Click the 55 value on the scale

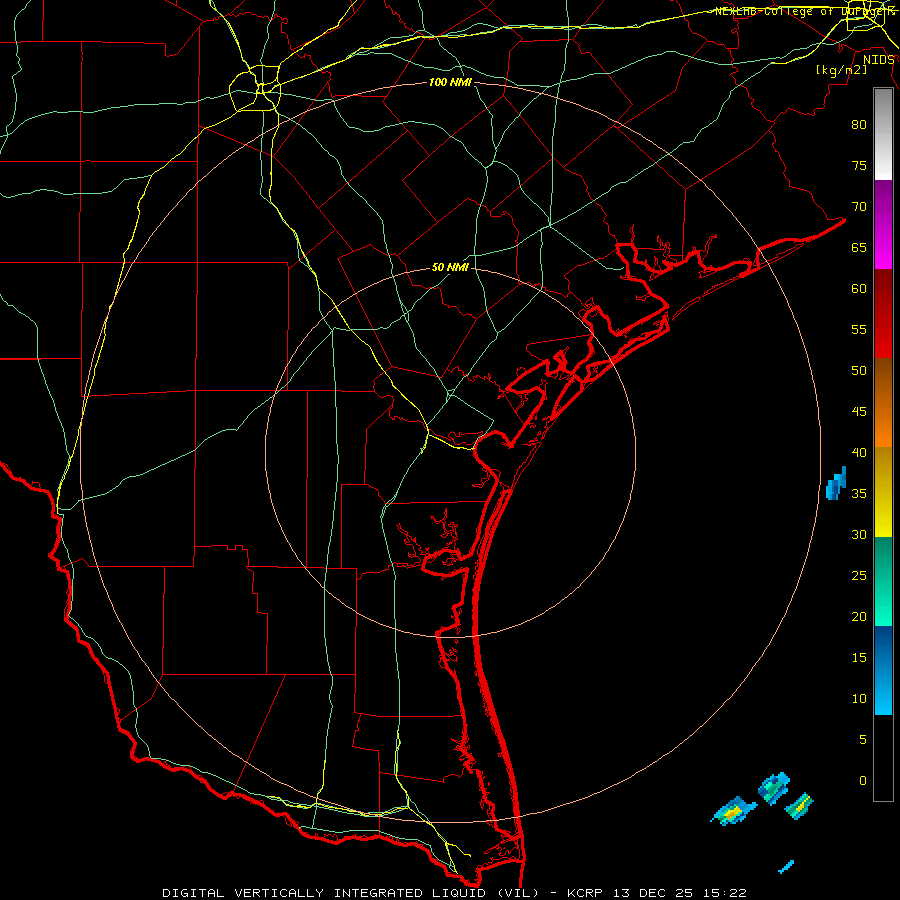[x=859, y=329]
